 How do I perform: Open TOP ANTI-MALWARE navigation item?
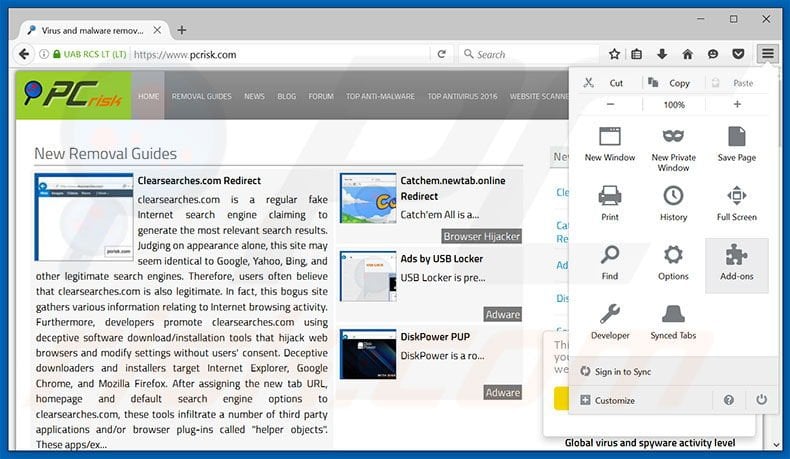(380, 96)
